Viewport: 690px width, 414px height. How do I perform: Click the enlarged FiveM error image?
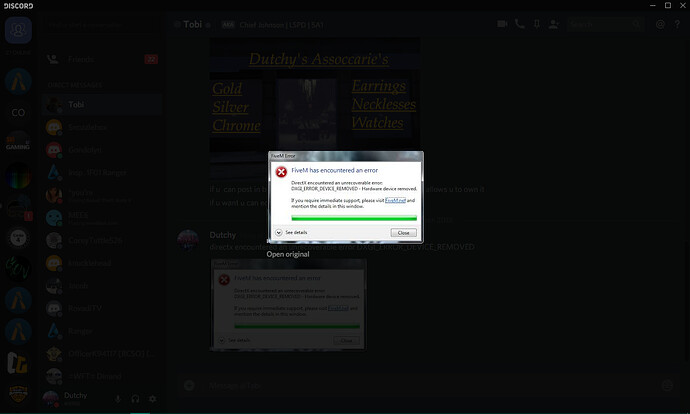[x=346, y=197]
